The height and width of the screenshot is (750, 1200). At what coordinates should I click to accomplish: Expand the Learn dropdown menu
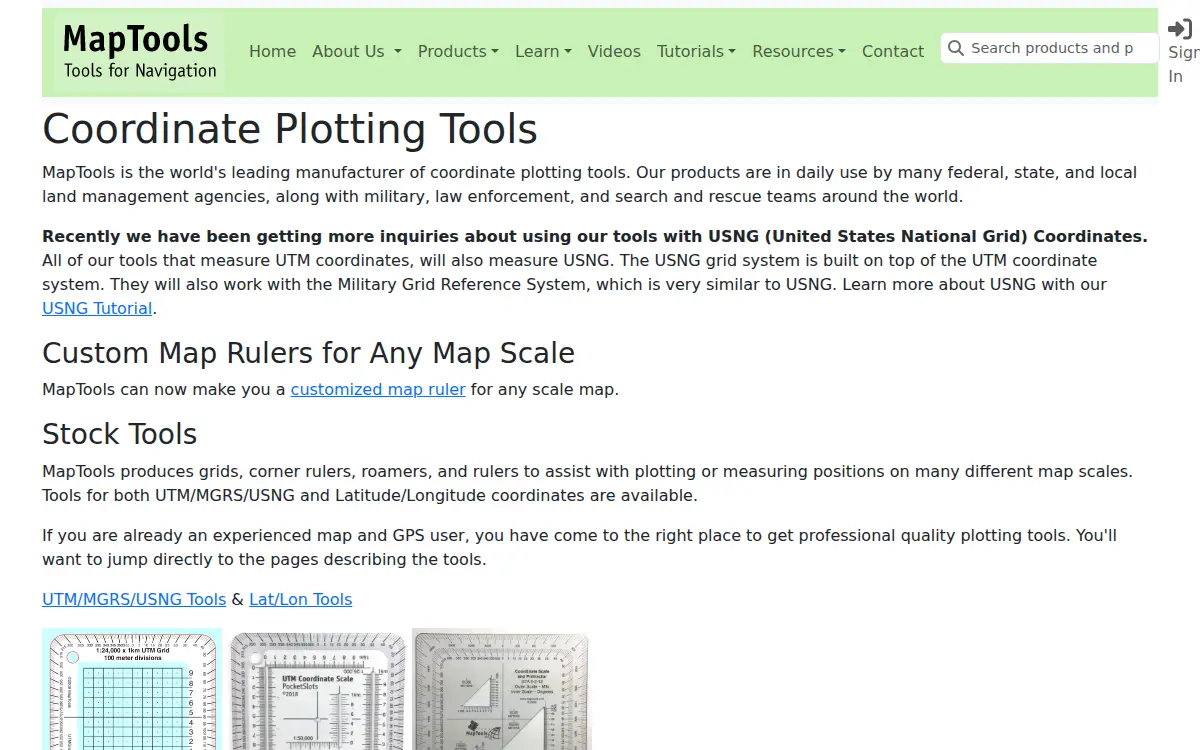tap(543, 51)
